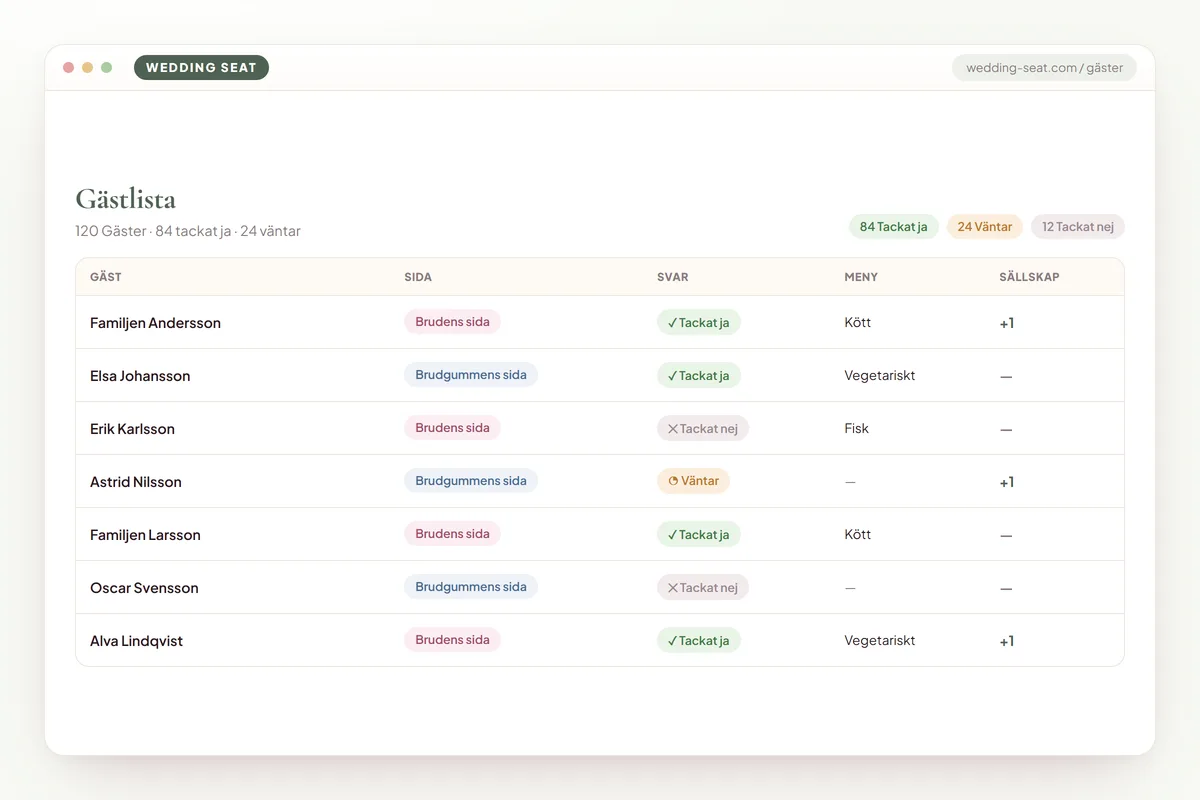Click Fisk menu cell for Erik Karlsson
Screen dimensions: 1200x800
pyautogui.click(x=857, y=428)
